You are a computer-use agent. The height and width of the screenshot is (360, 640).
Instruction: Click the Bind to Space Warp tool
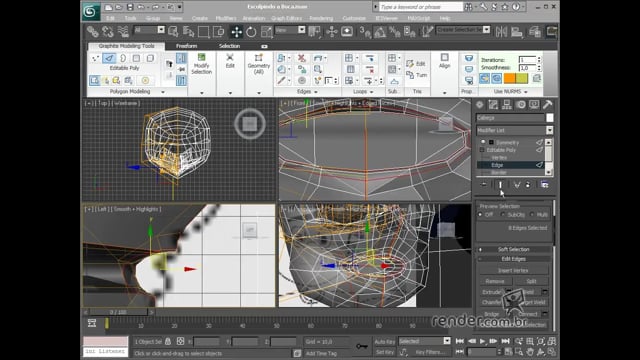point(123,31)
